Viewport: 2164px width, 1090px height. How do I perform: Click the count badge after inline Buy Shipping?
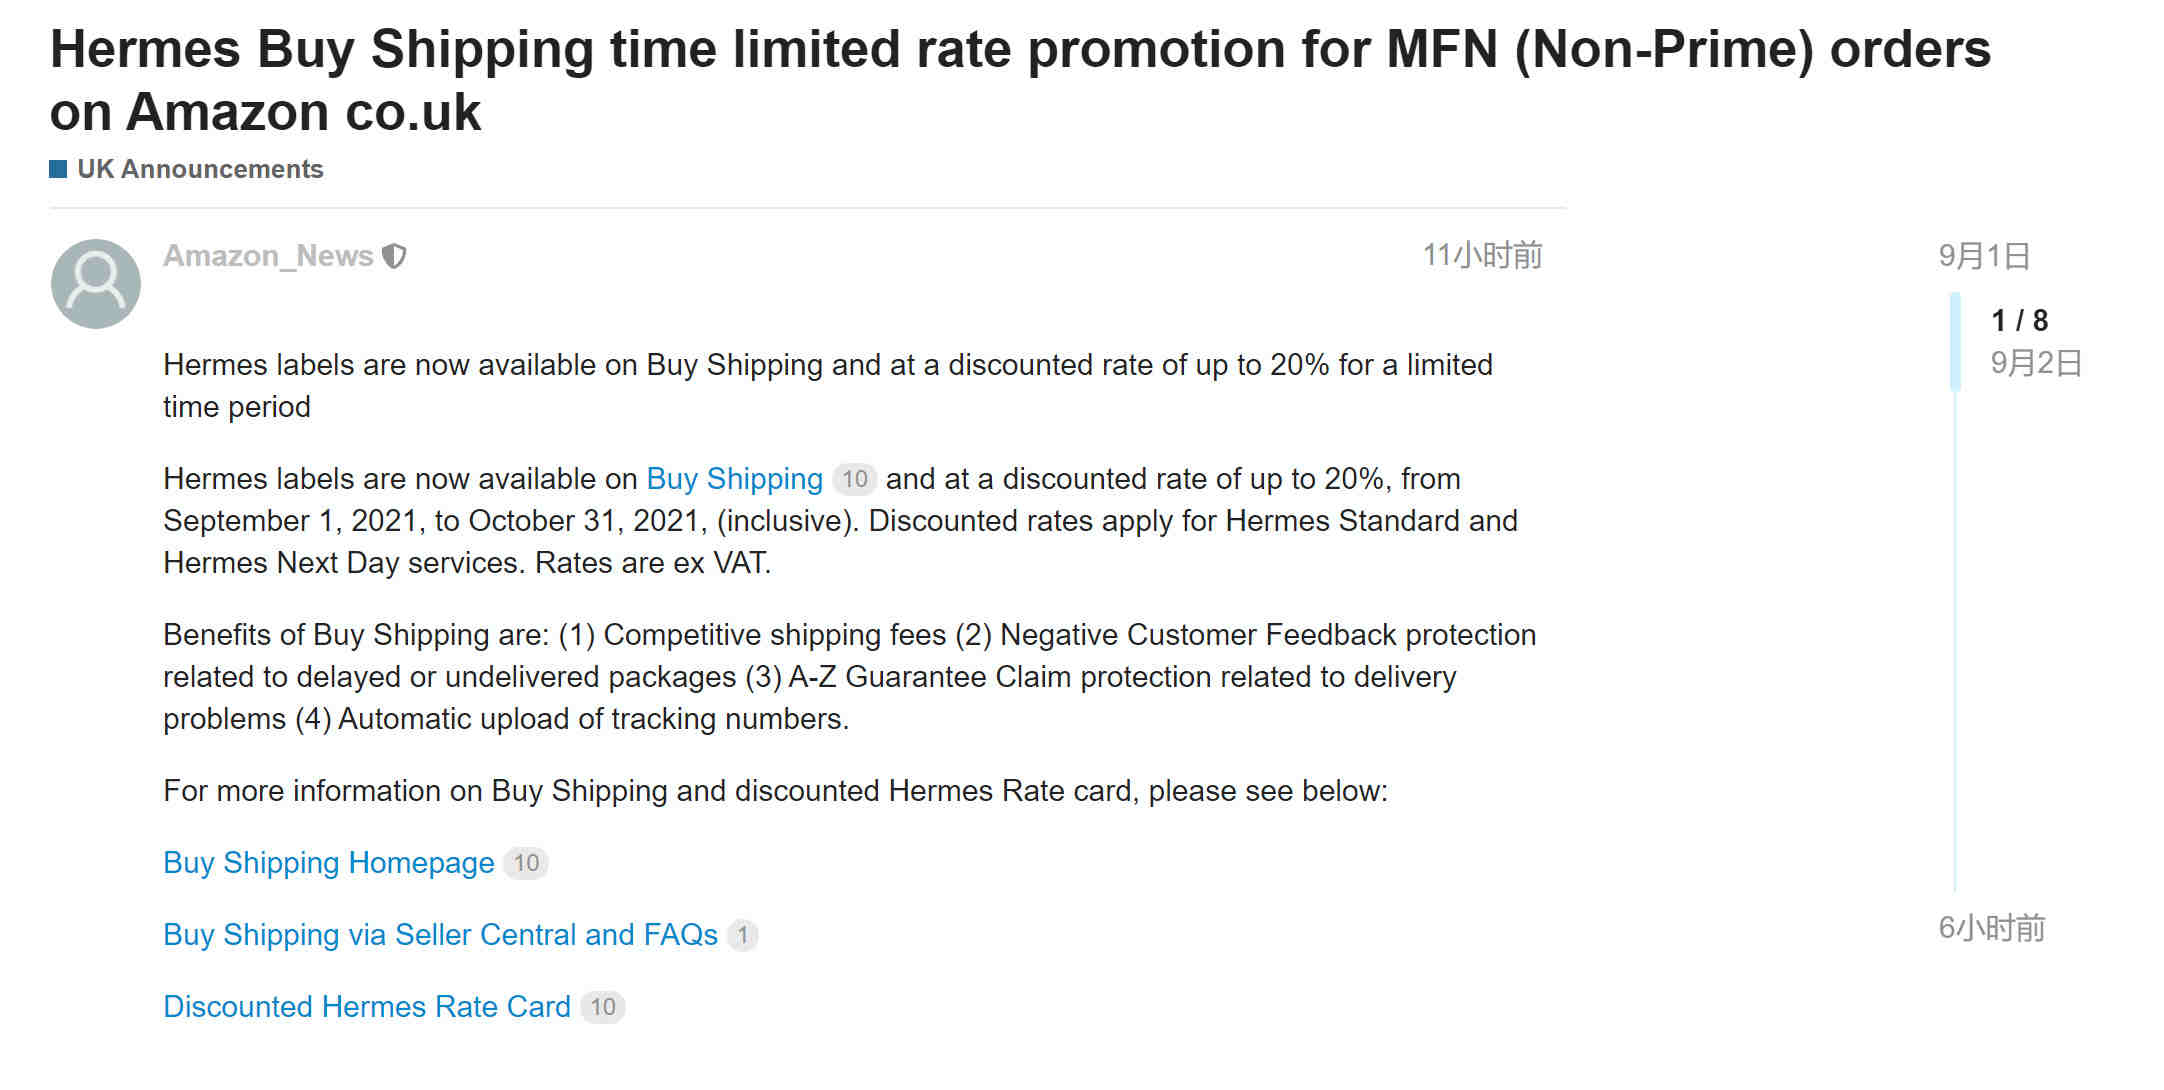click(855, 479)
